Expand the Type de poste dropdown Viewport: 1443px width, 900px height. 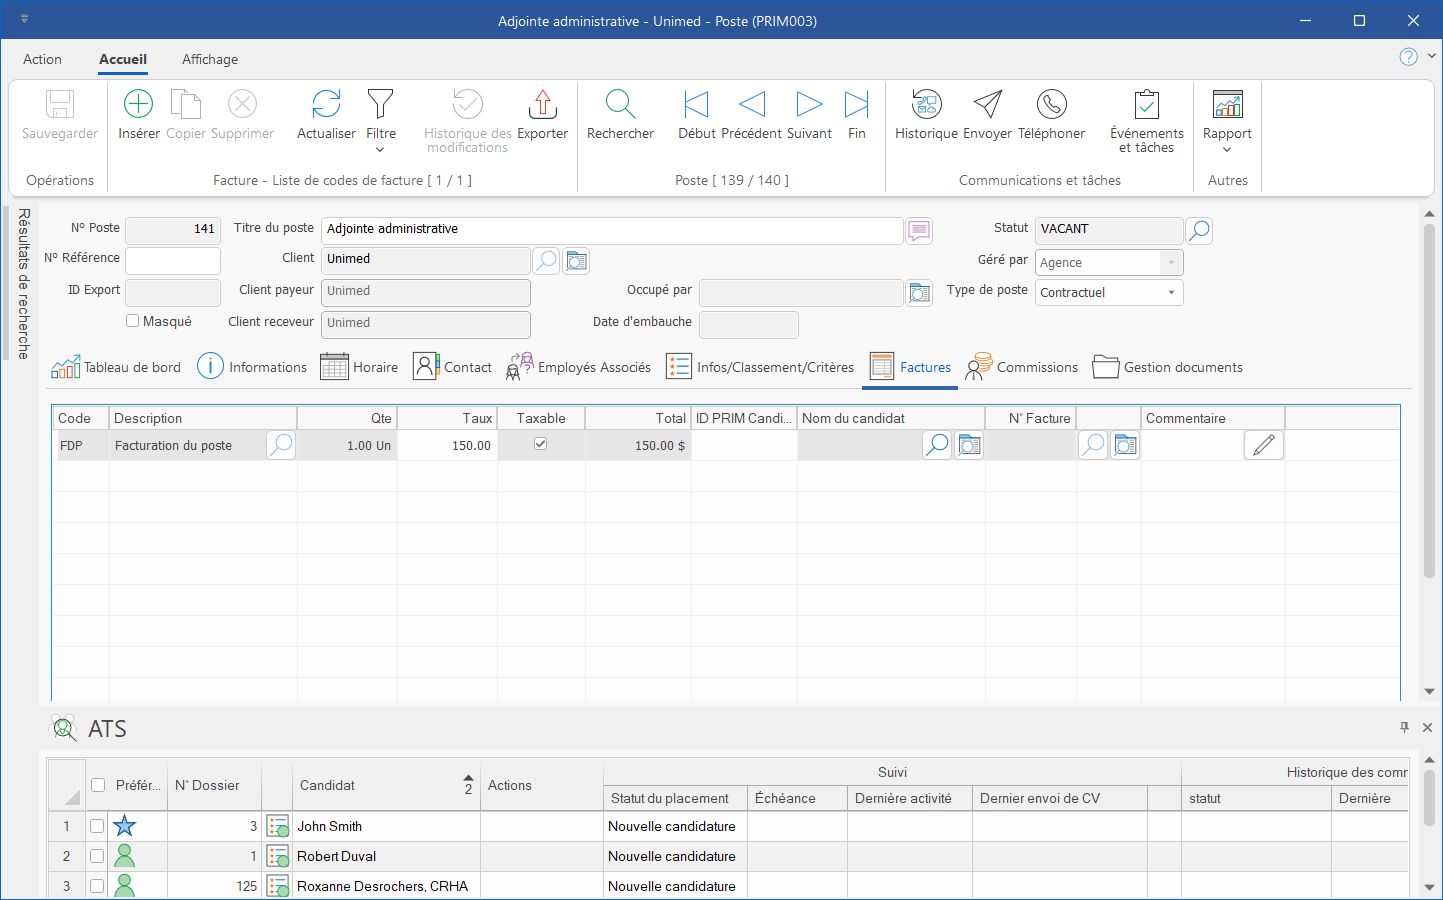point(1171,293)
